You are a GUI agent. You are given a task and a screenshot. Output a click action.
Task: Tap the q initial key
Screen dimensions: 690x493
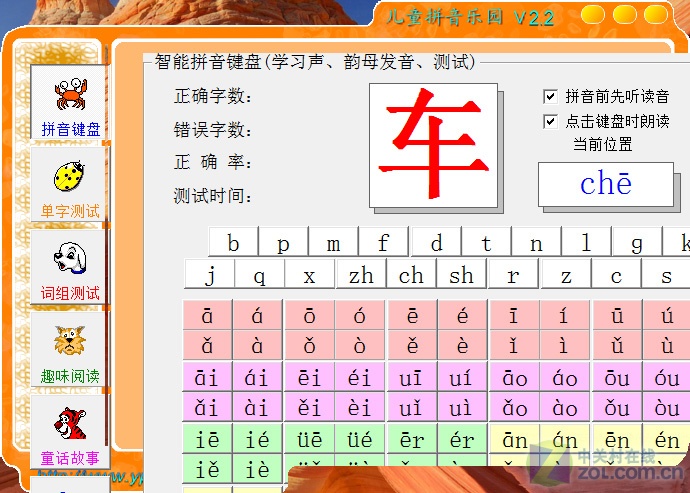tap(260, 274)
